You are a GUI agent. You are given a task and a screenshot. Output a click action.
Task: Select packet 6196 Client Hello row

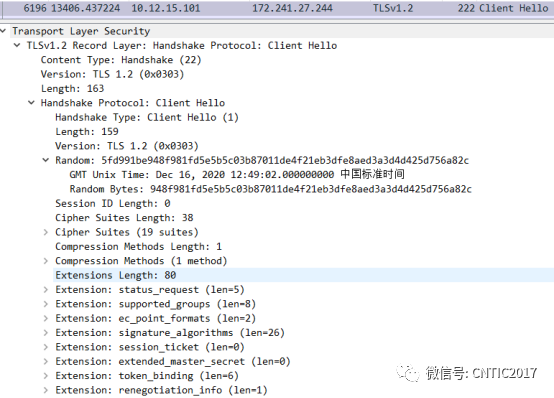point(277,8)
